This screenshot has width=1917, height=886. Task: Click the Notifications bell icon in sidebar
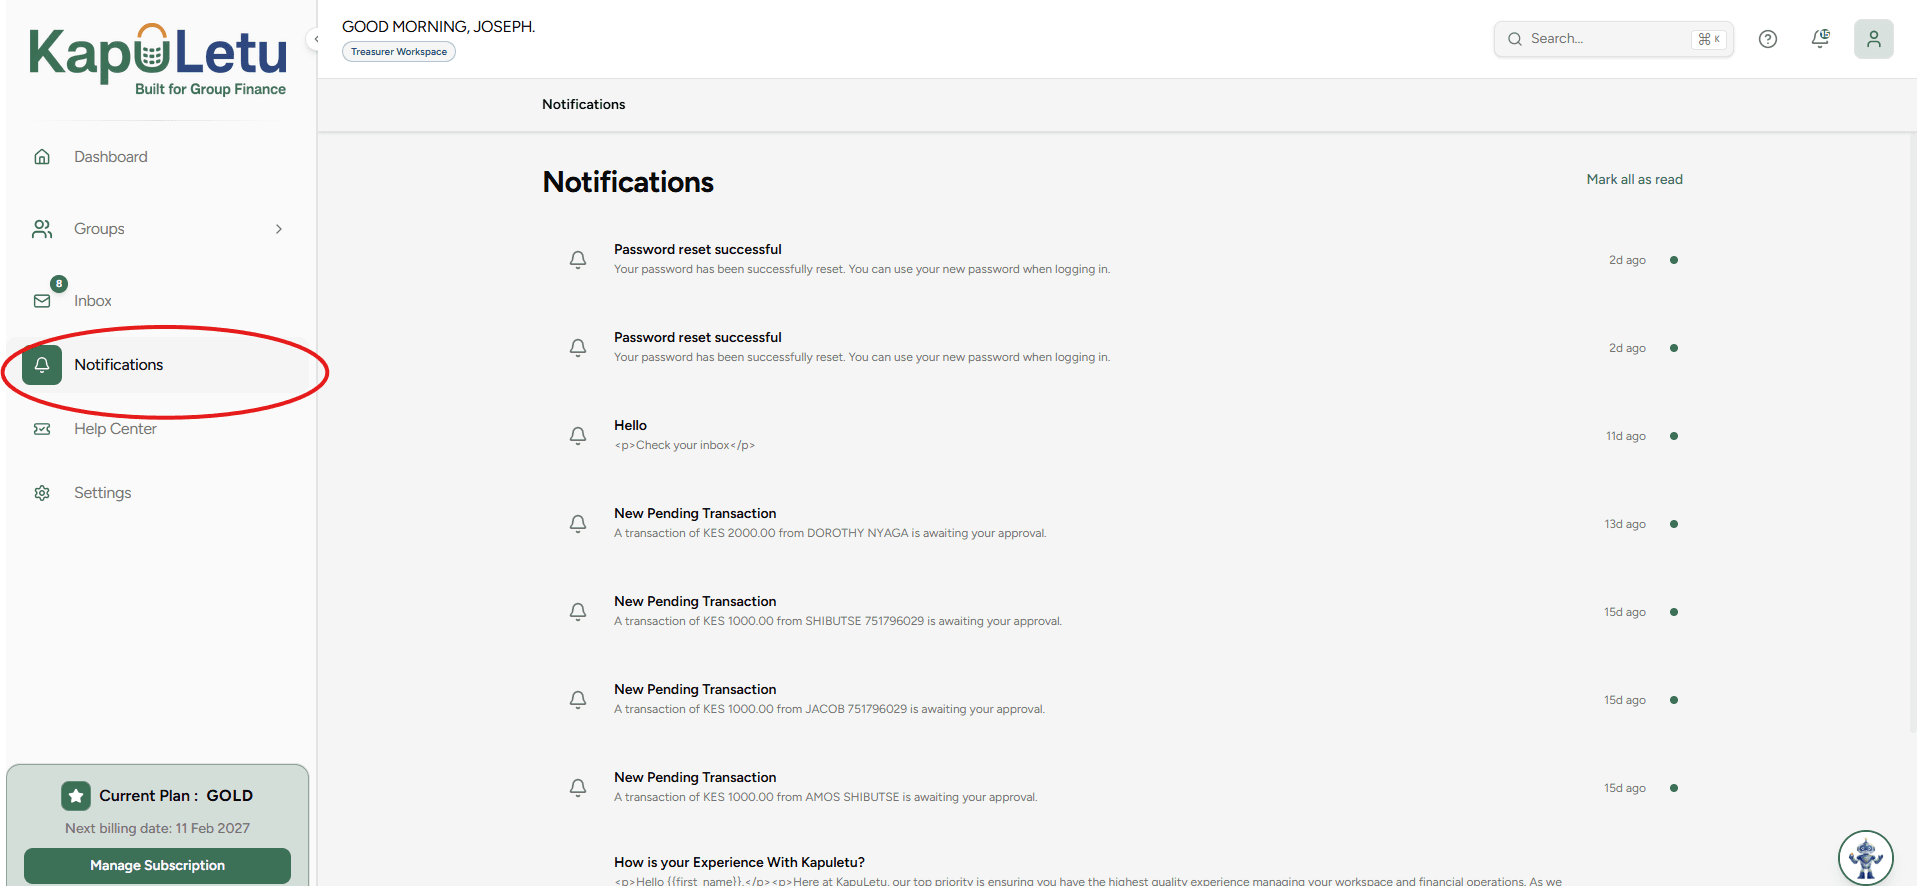[x=42, y=365]
